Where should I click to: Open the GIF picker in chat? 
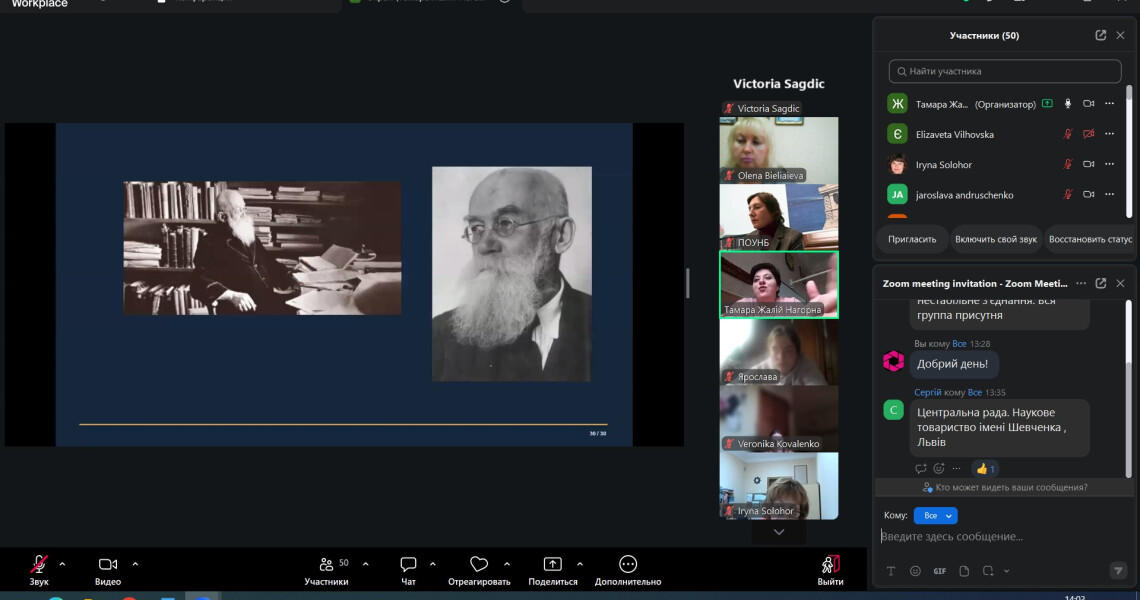(939, 571)
